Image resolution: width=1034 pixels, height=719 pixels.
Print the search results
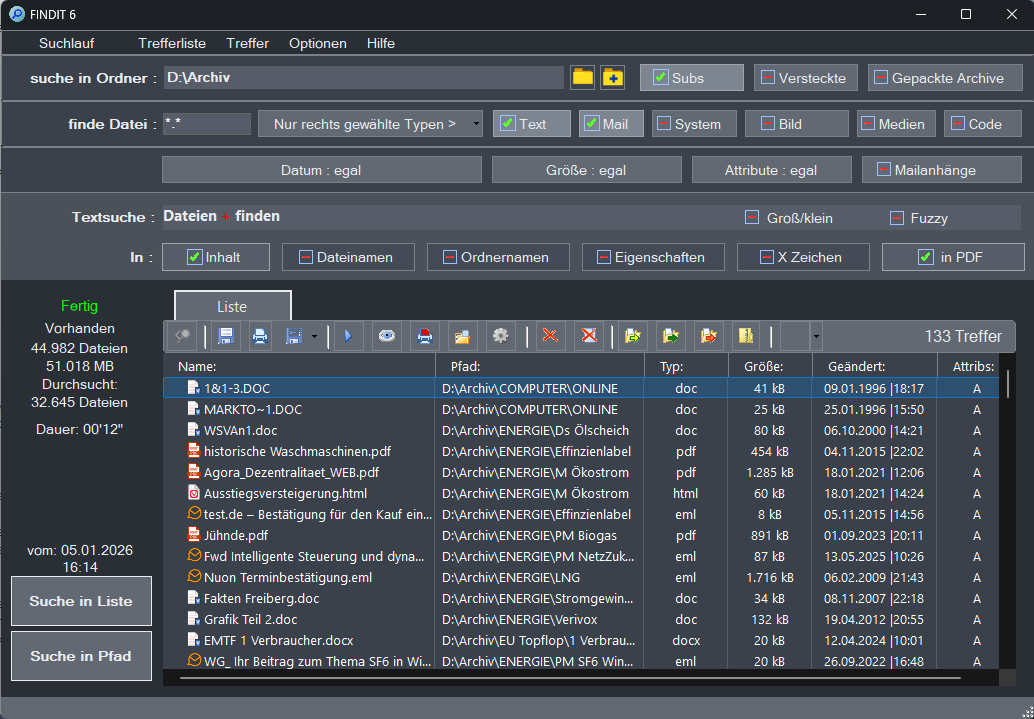point(260,336)
